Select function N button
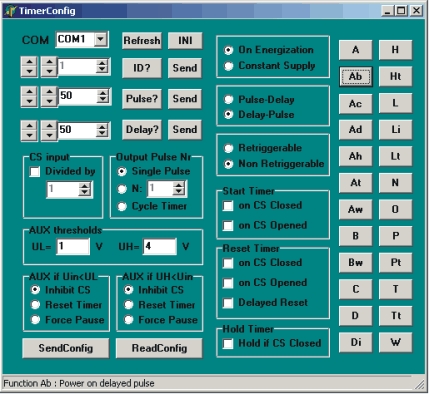Viewport: 429px width, 394px height. (395, 183)
